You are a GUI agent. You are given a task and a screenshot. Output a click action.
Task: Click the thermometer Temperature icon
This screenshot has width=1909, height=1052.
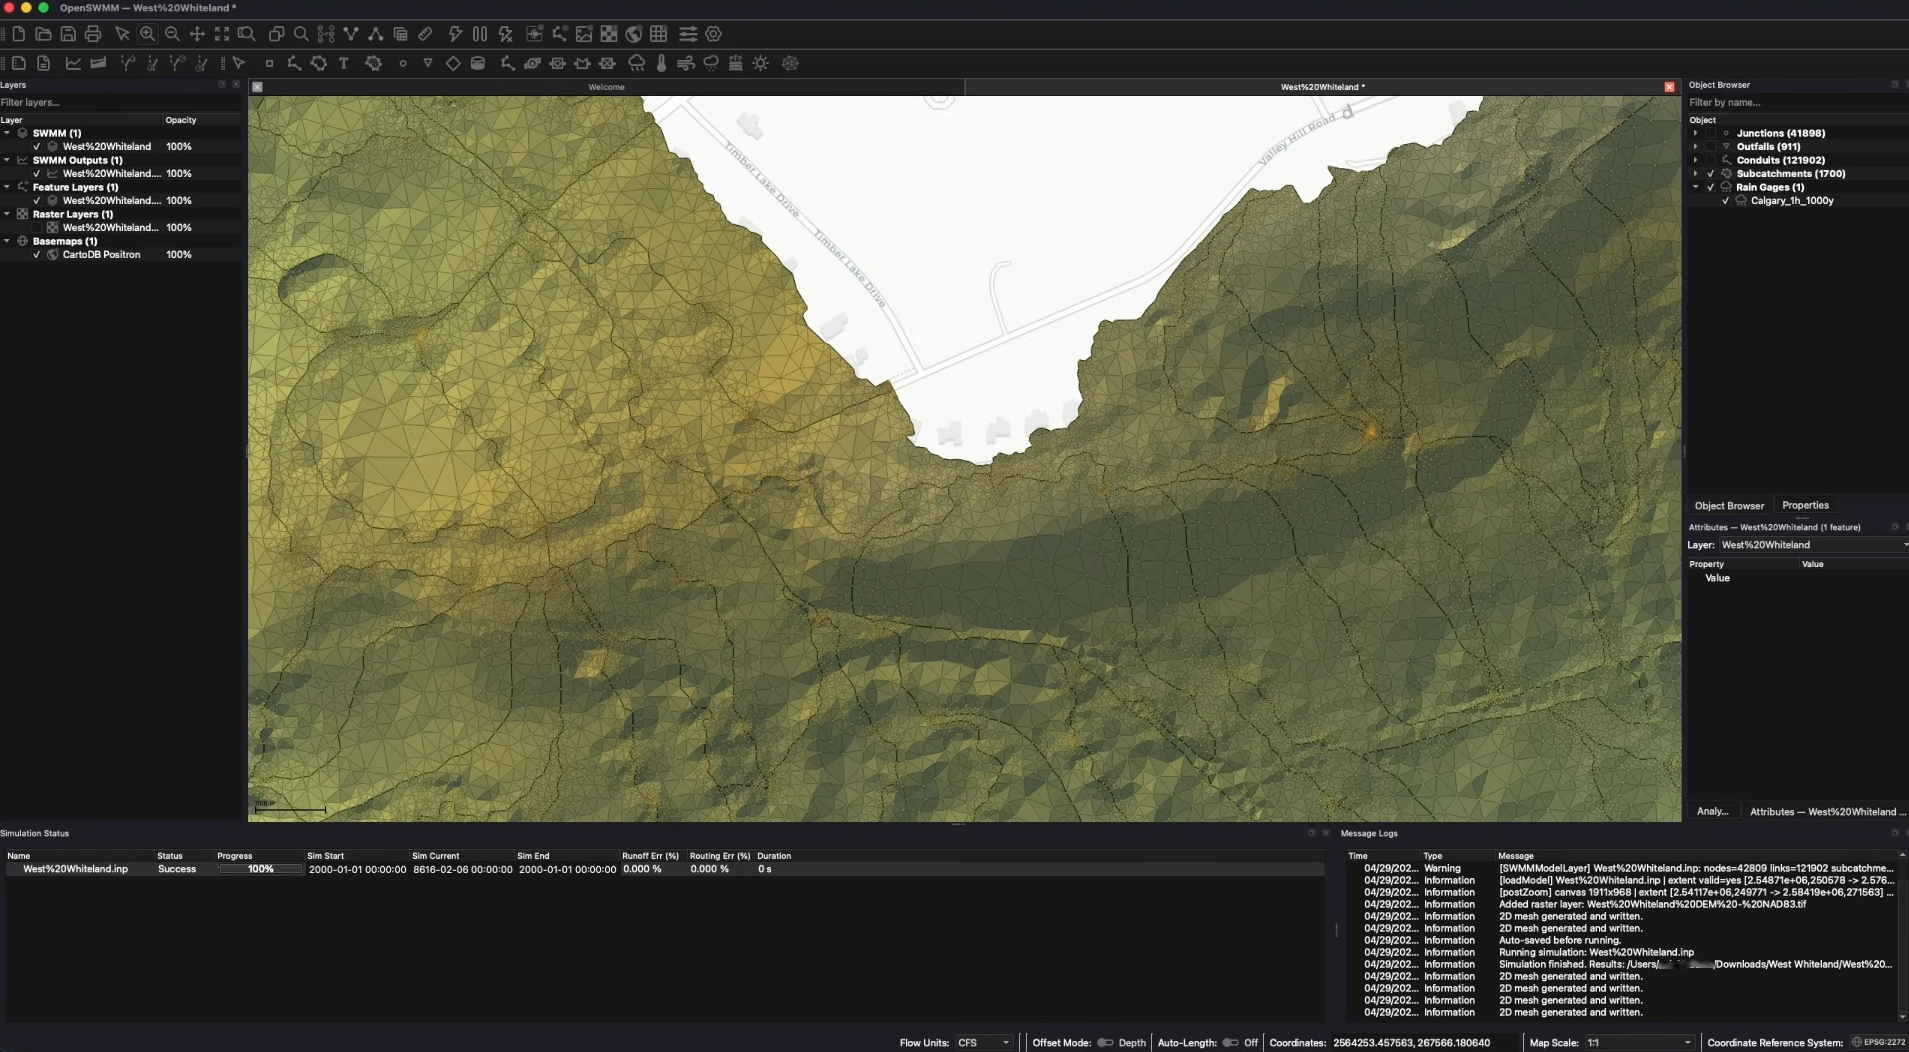pos(661,63)
